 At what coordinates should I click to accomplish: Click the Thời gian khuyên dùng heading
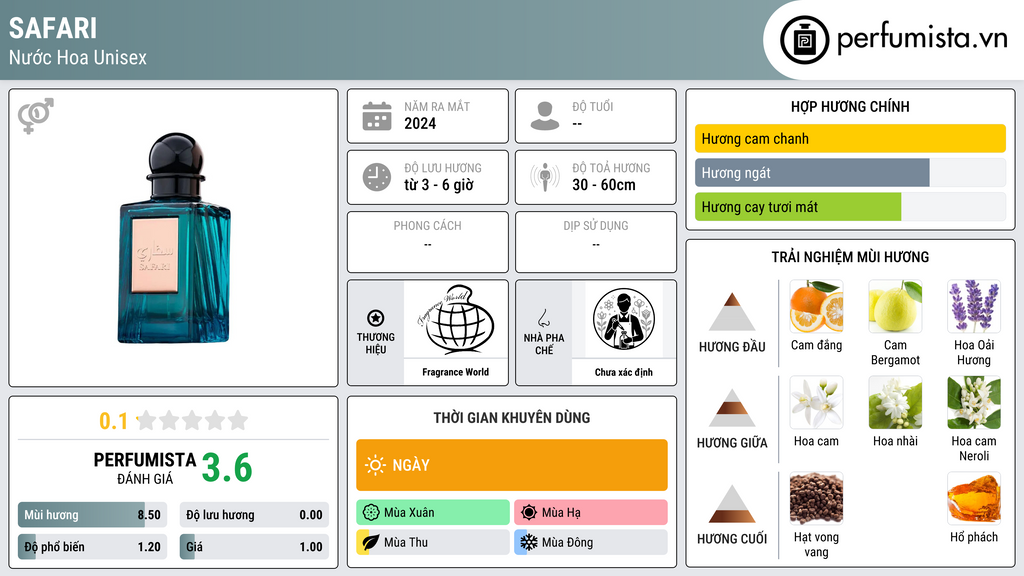[x=511, y=417]
